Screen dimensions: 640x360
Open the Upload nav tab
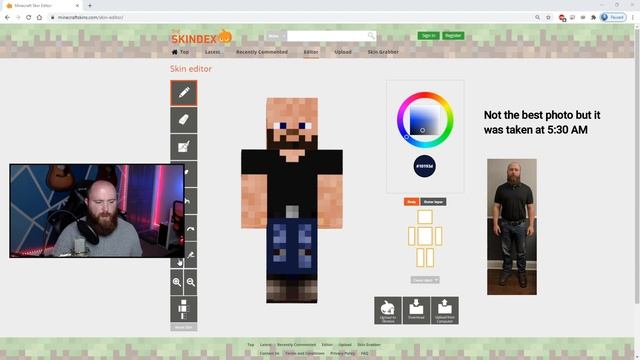[x=343, y=52]
